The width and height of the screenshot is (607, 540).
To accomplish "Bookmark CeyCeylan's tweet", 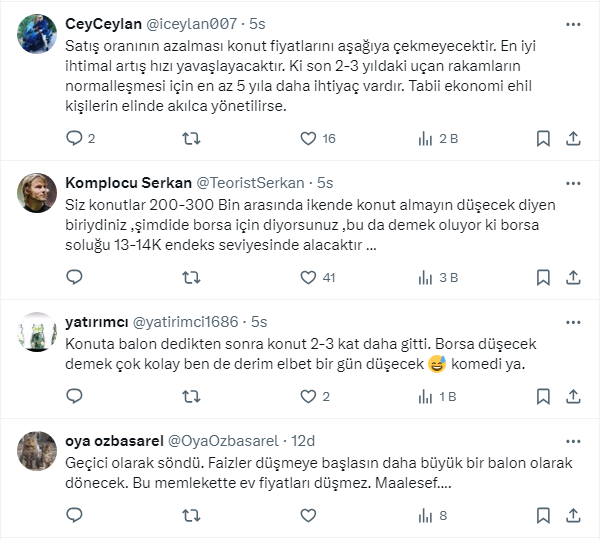I will point(544,138).
